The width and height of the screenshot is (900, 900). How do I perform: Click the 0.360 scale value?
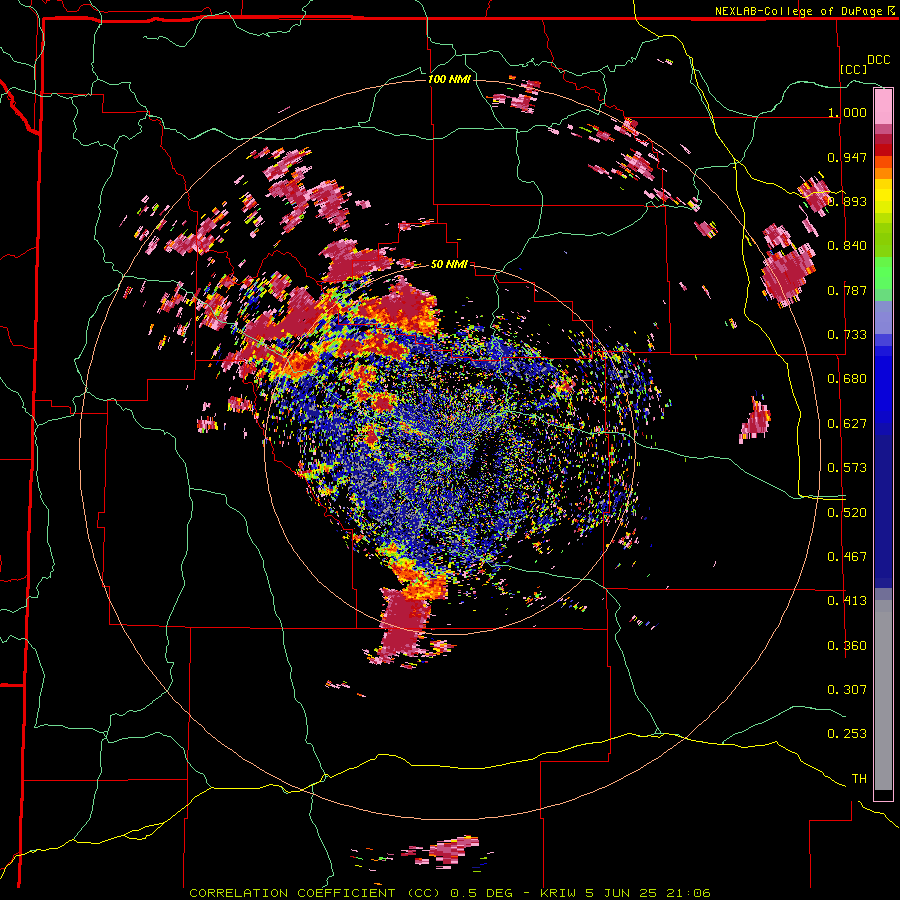(x=847, y=646)
